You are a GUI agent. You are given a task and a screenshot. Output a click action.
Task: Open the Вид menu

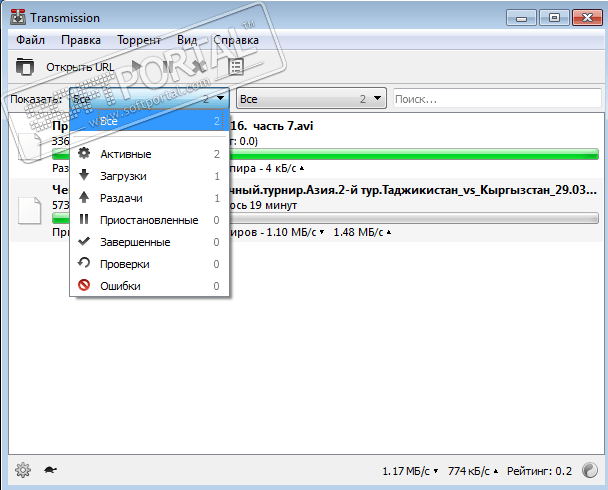click(187, 40)
